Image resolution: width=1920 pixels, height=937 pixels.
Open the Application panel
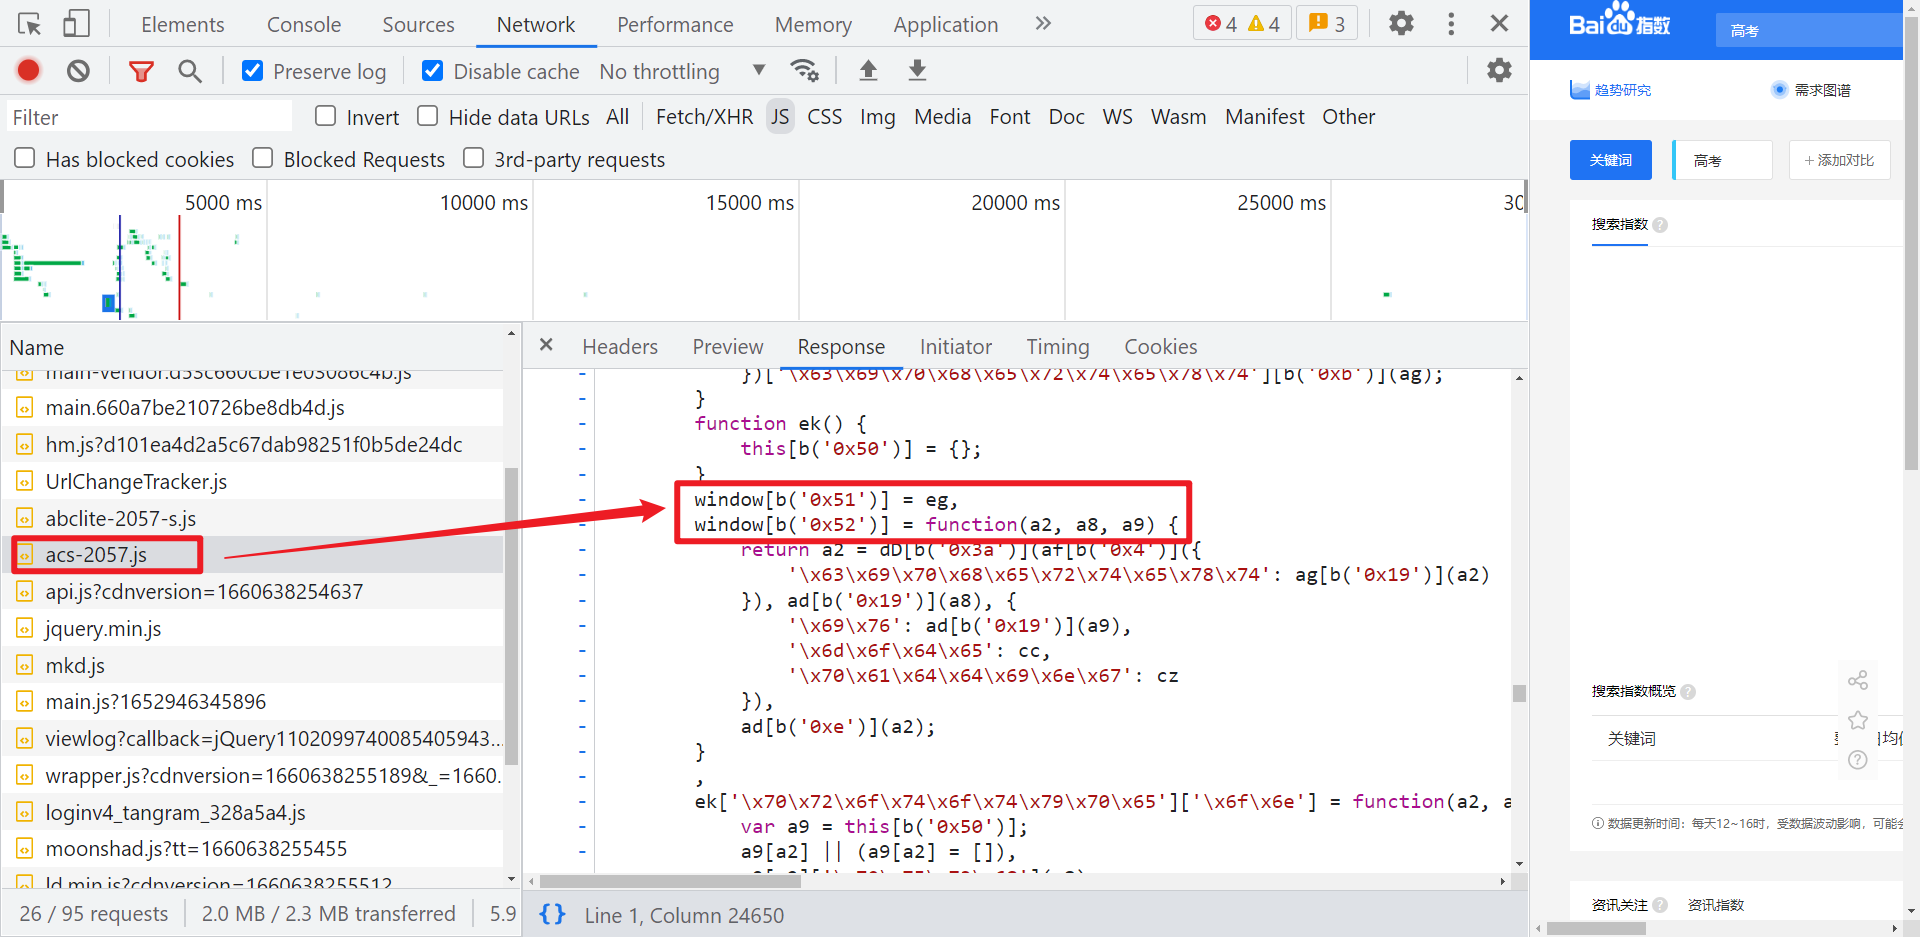coord(944,23)
